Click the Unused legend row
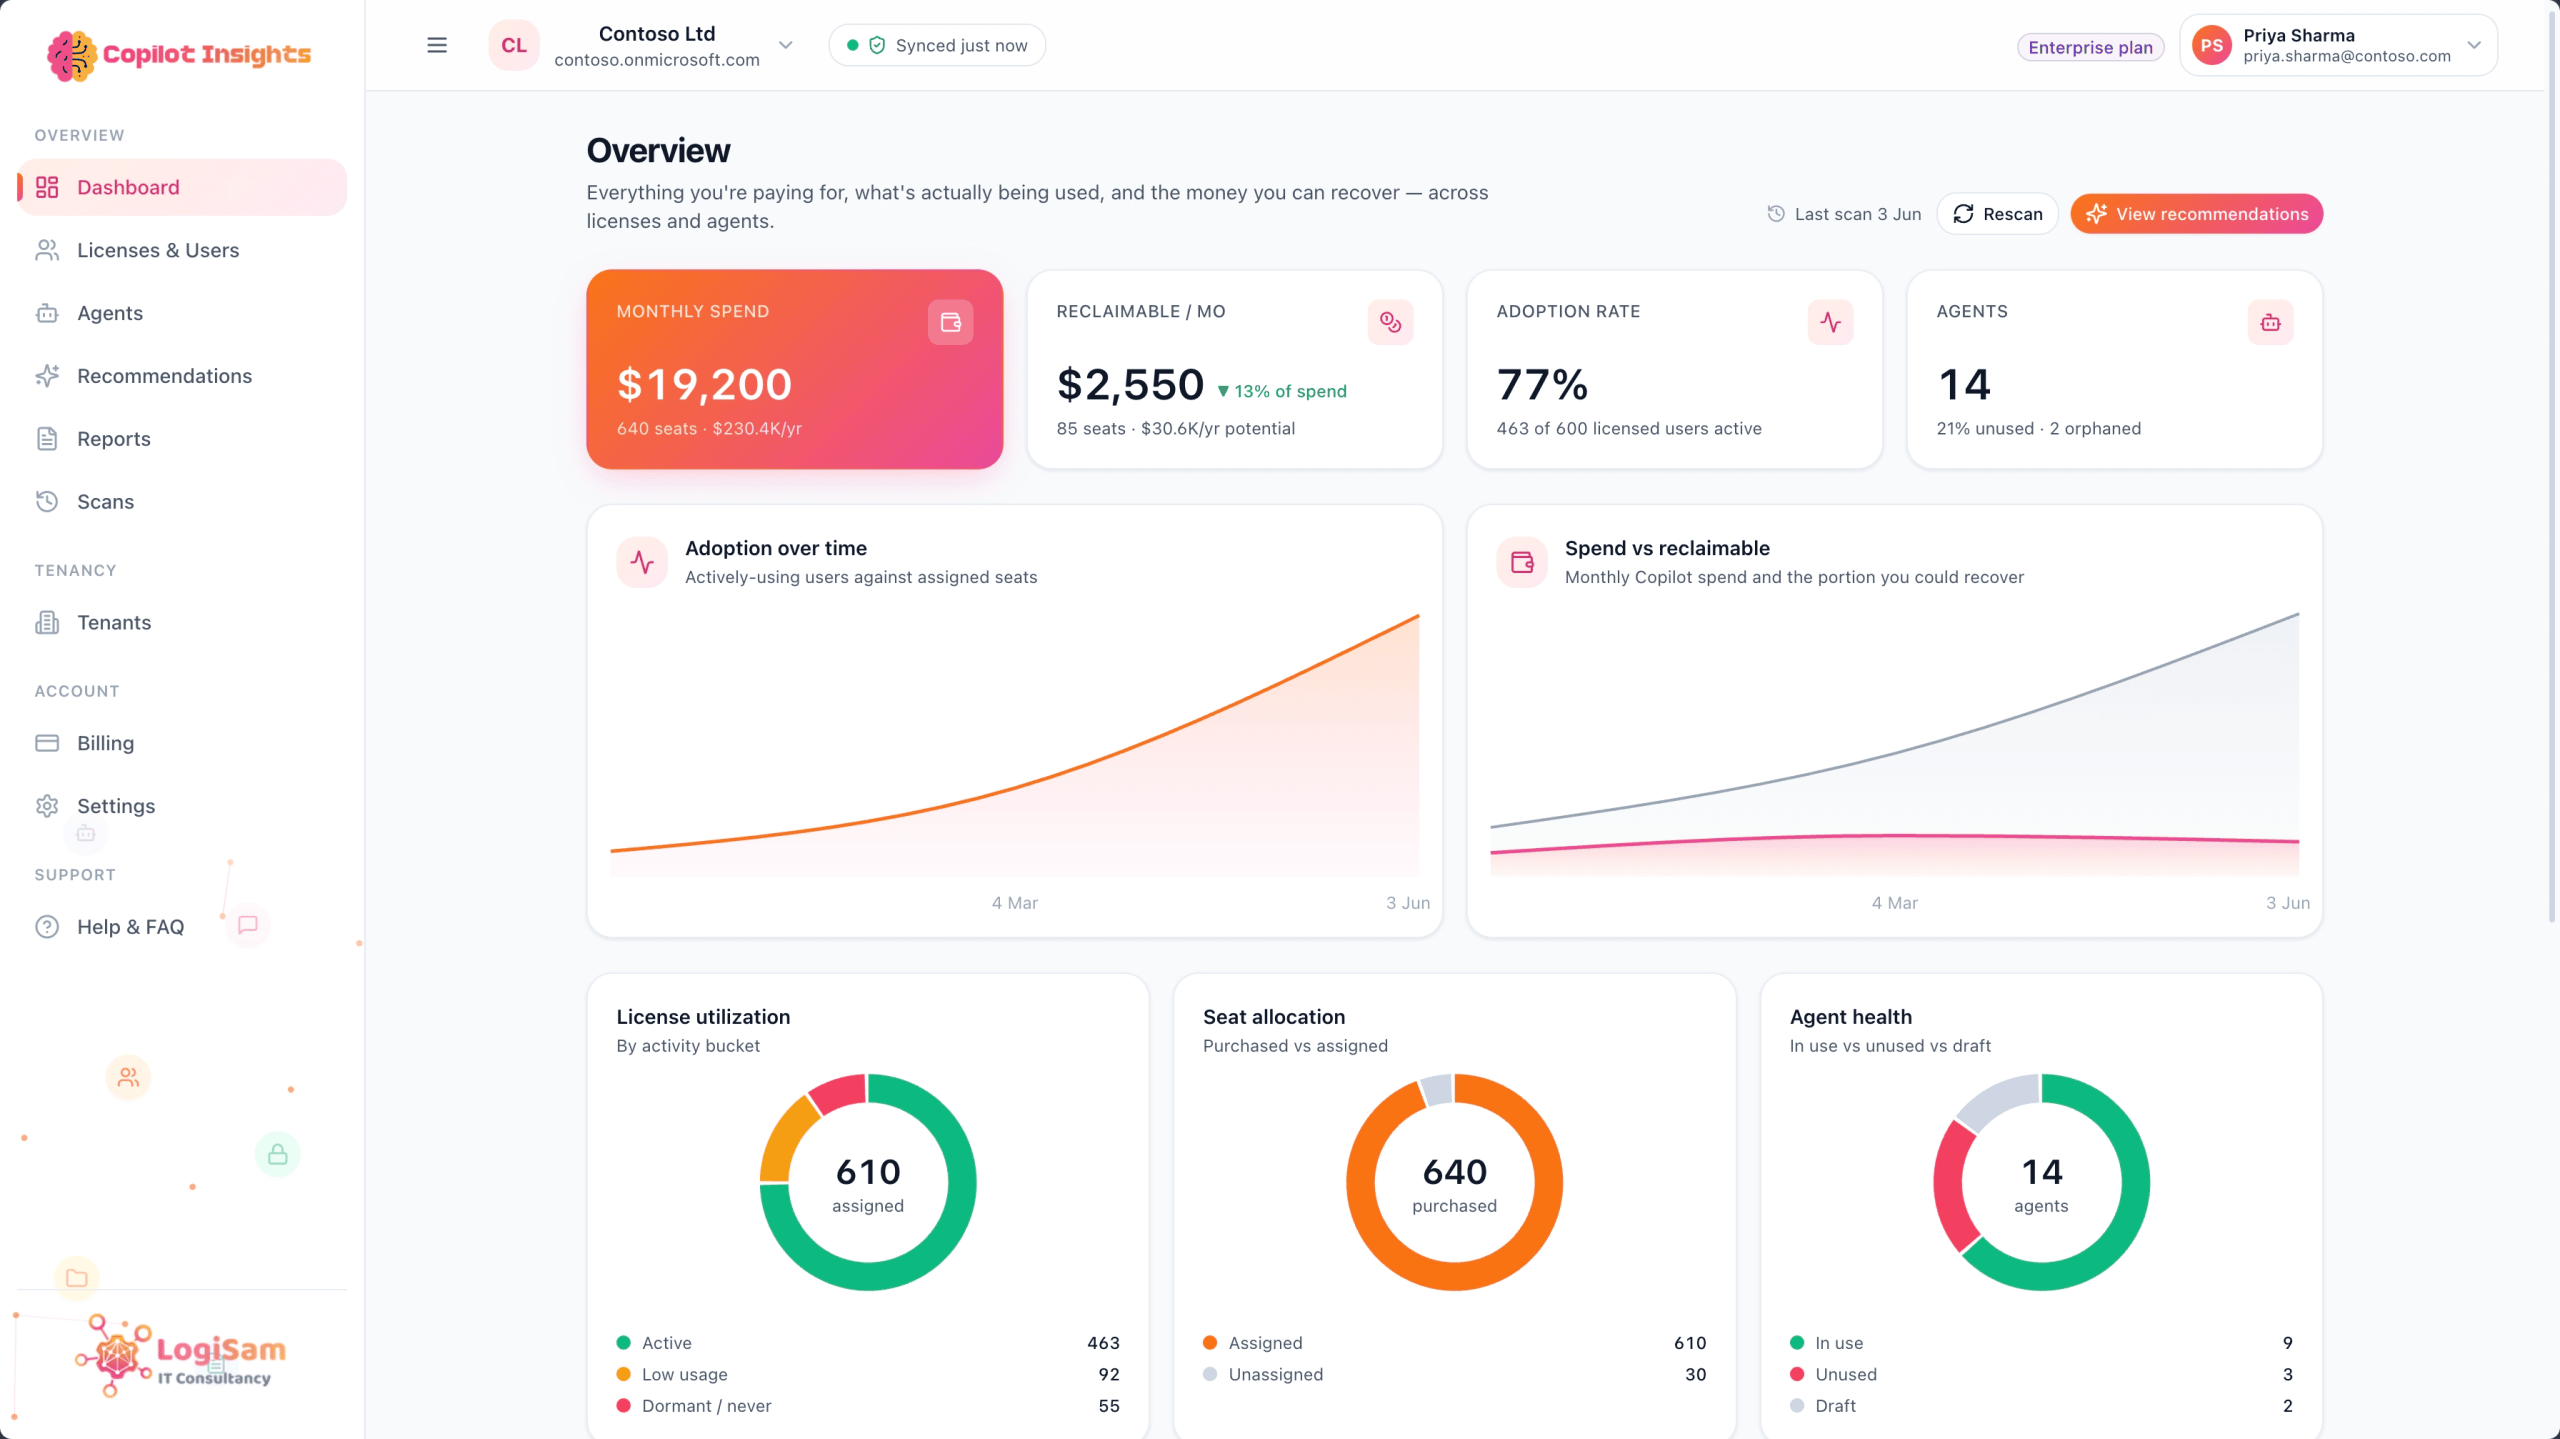The image size is (2560, 1439). click(2041, 1374)
